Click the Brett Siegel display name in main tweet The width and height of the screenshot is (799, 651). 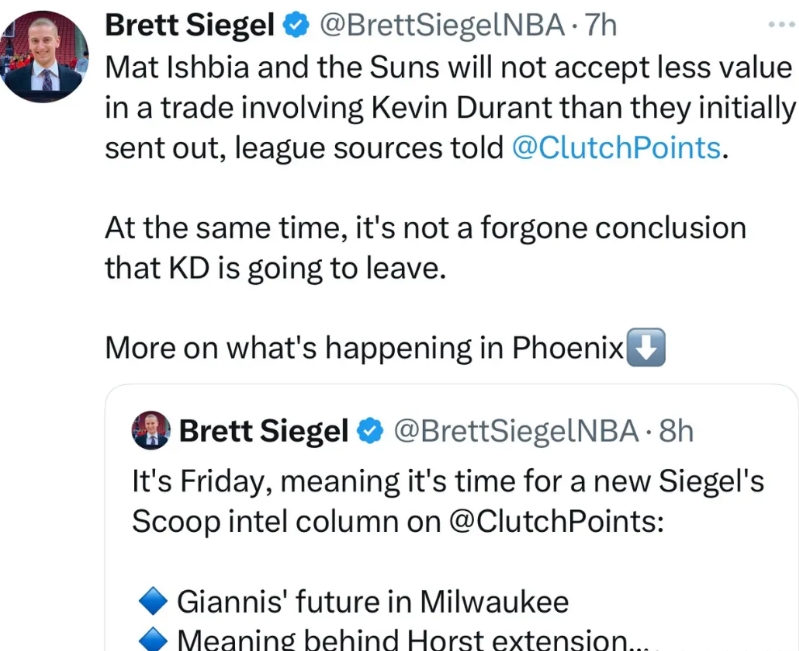click(x=190, y=25)
